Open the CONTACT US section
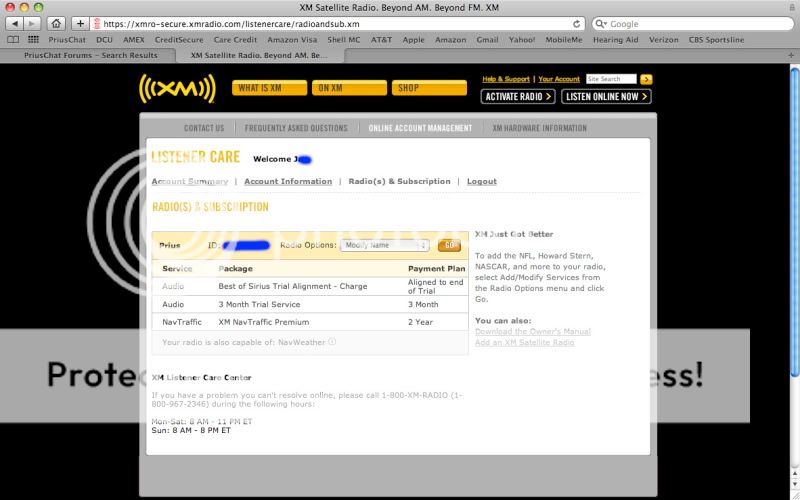The height and width of the screenshot is (500, 800). click(x=204, y=128)
